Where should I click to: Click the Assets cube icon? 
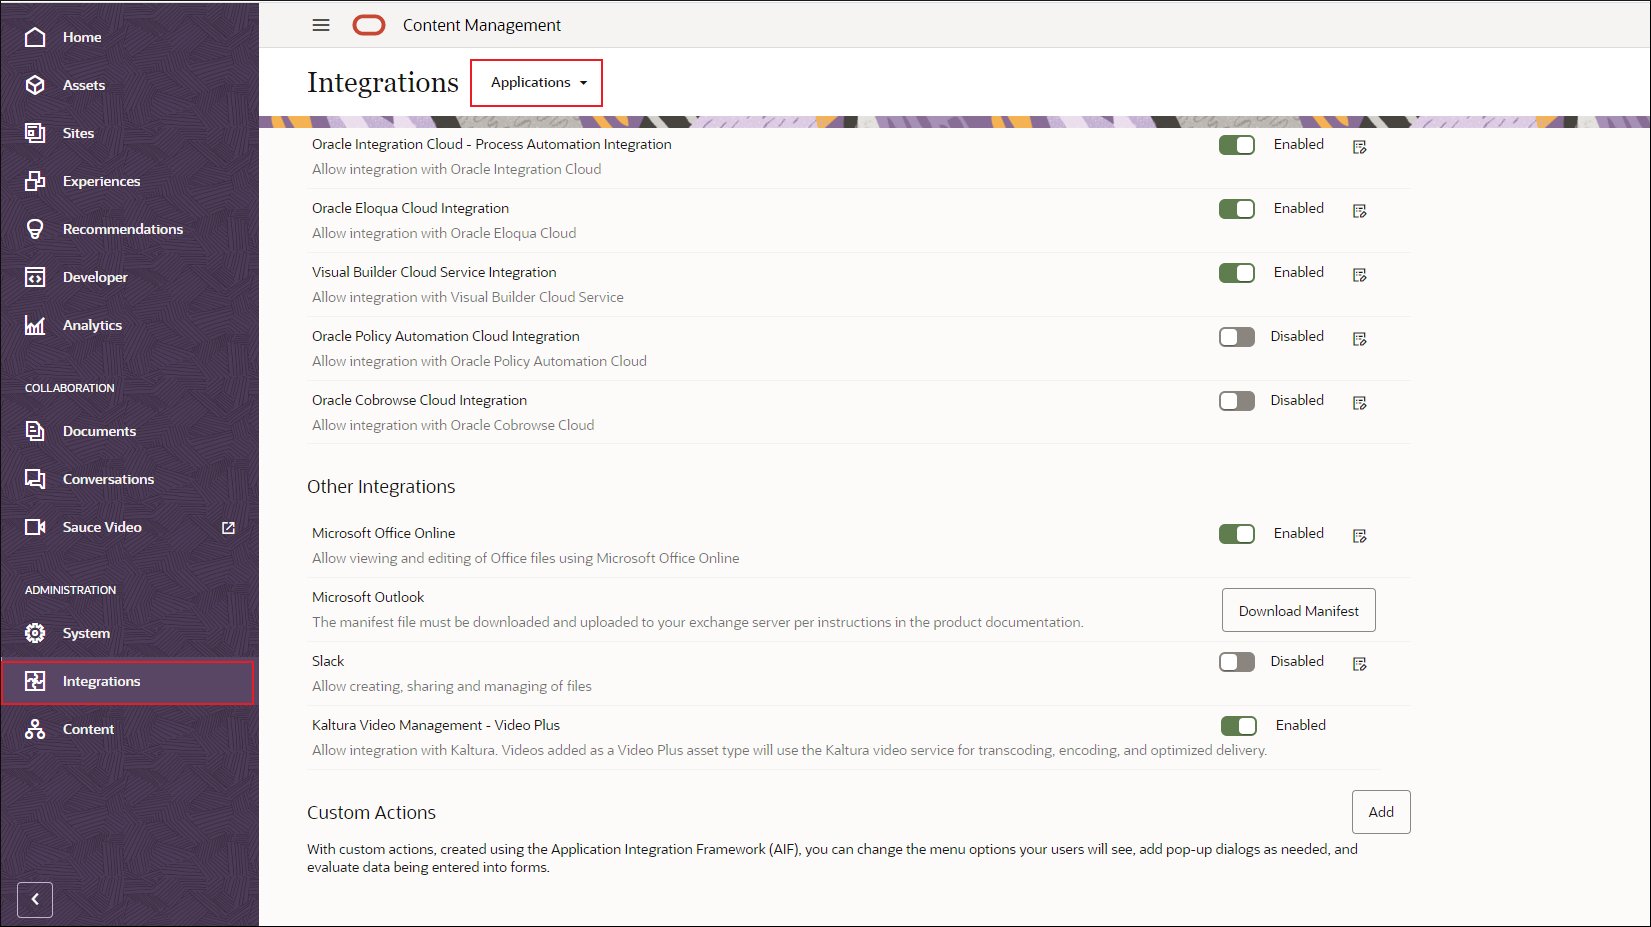(35, 85)
